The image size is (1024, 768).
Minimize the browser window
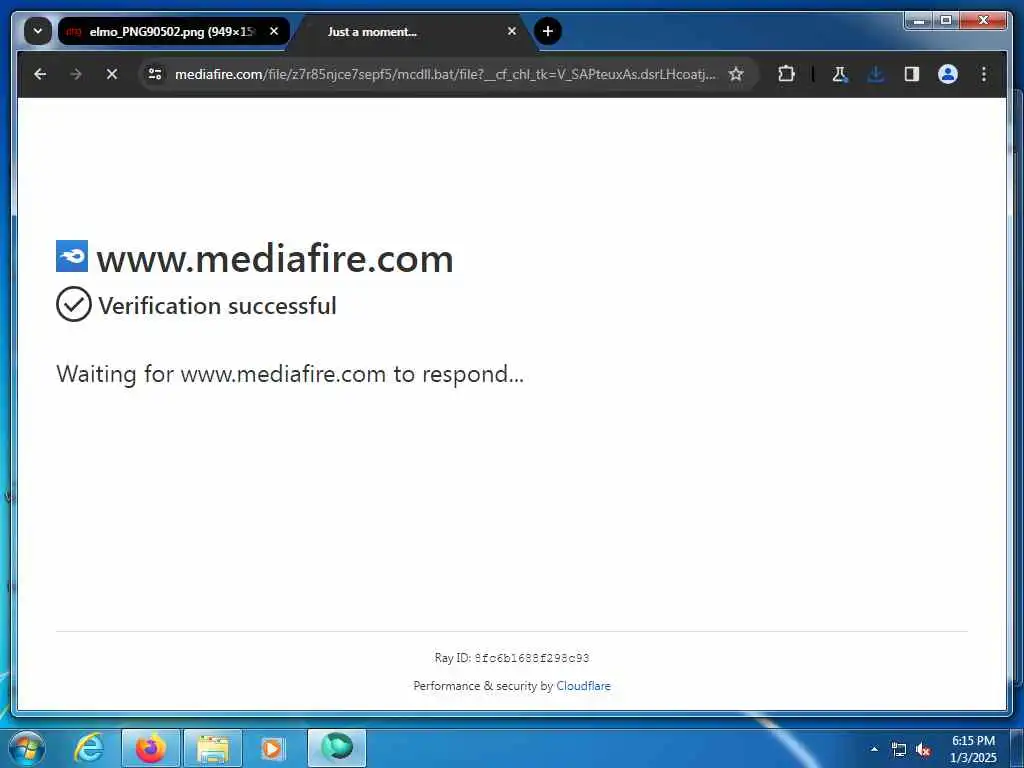918,21
